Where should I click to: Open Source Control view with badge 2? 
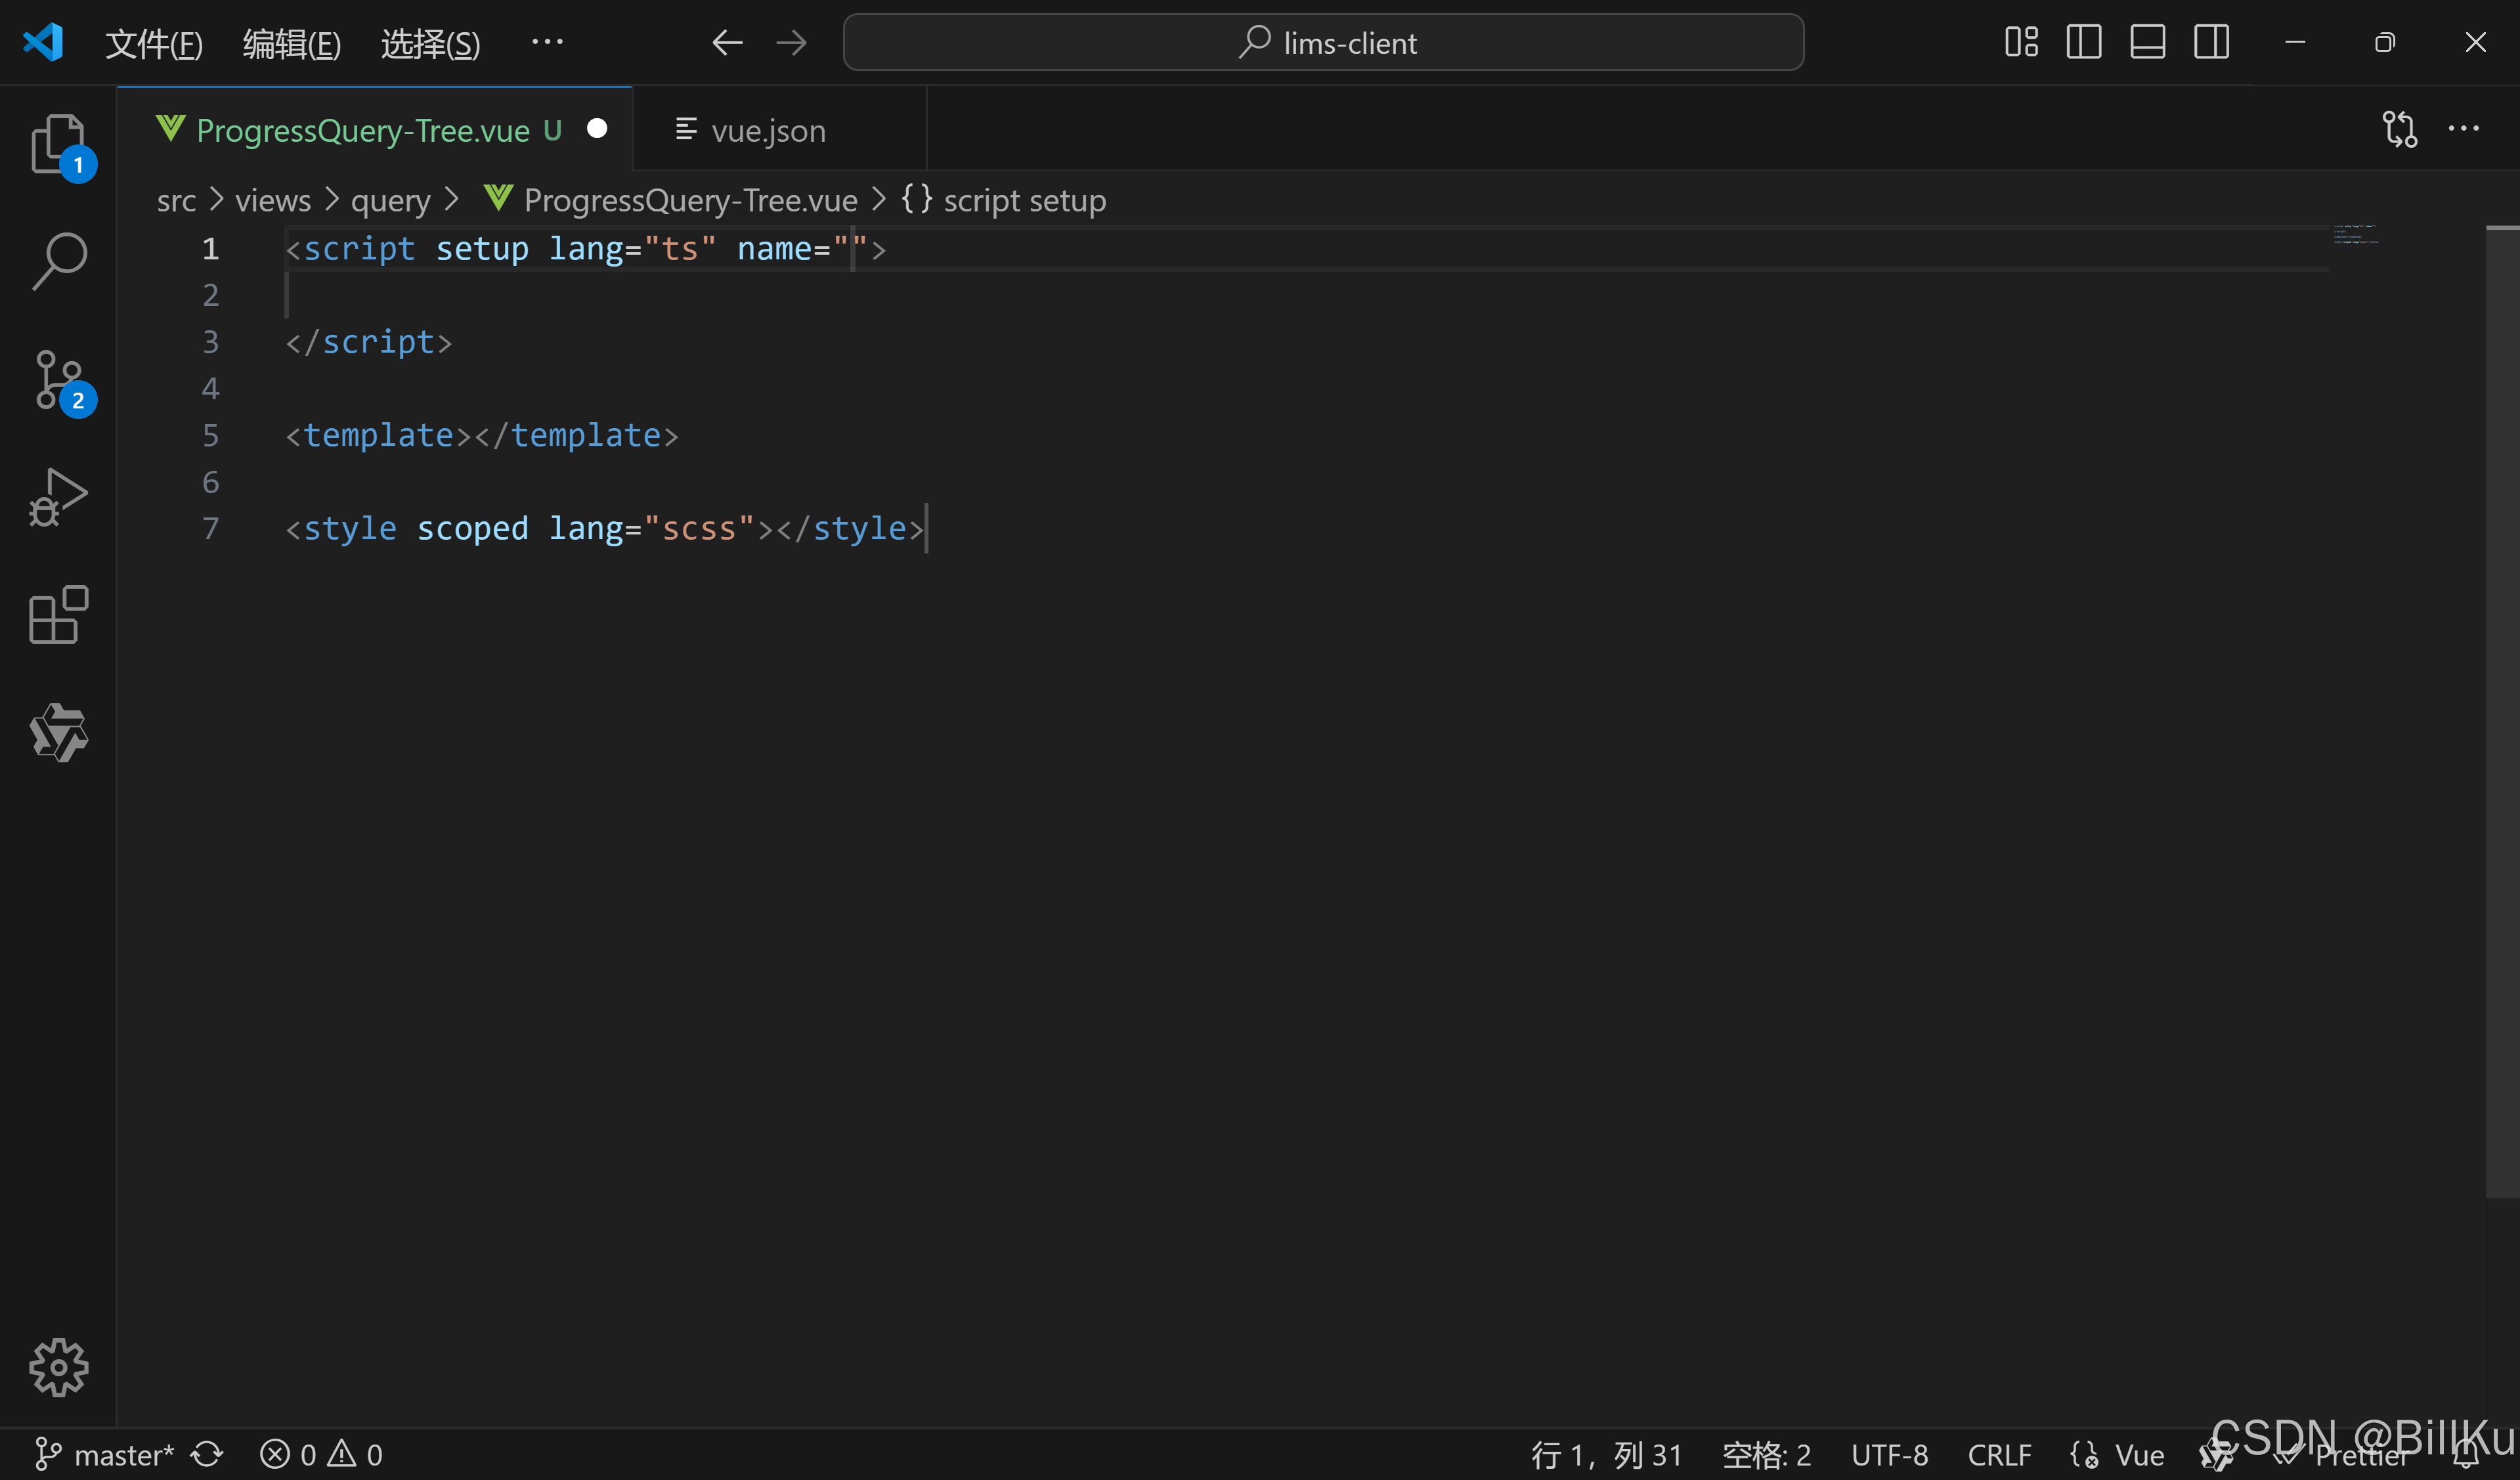58,379
